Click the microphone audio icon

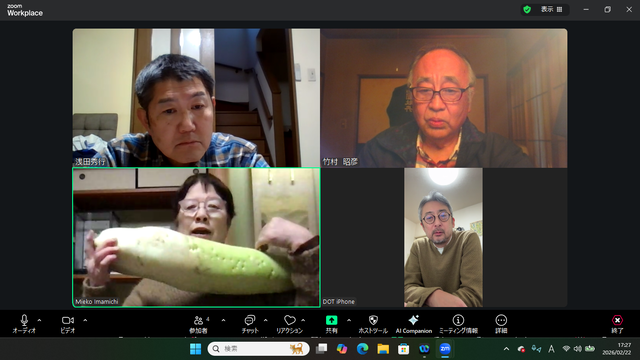pyautogui.click(x=24, y=320)
